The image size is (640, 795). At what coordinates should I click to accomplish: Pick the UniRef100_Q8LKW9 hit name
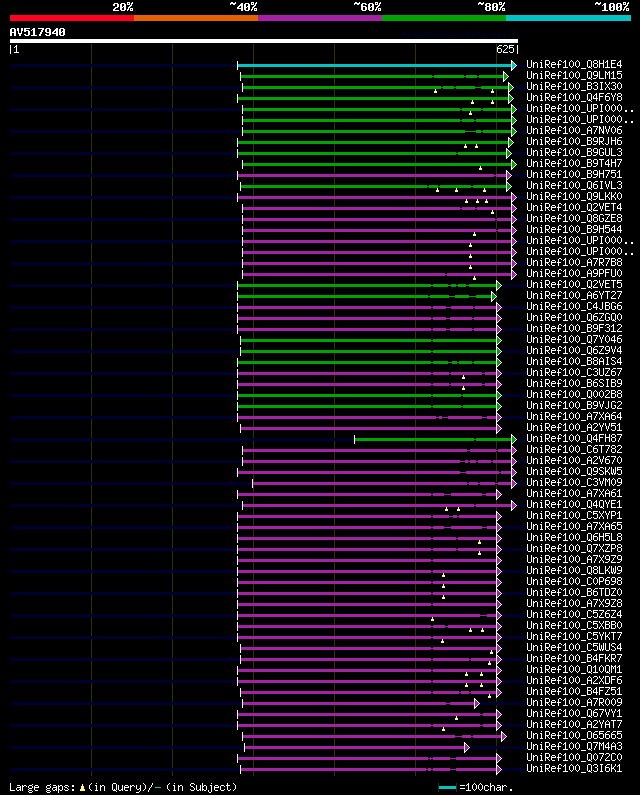click(x=574, y=570)
